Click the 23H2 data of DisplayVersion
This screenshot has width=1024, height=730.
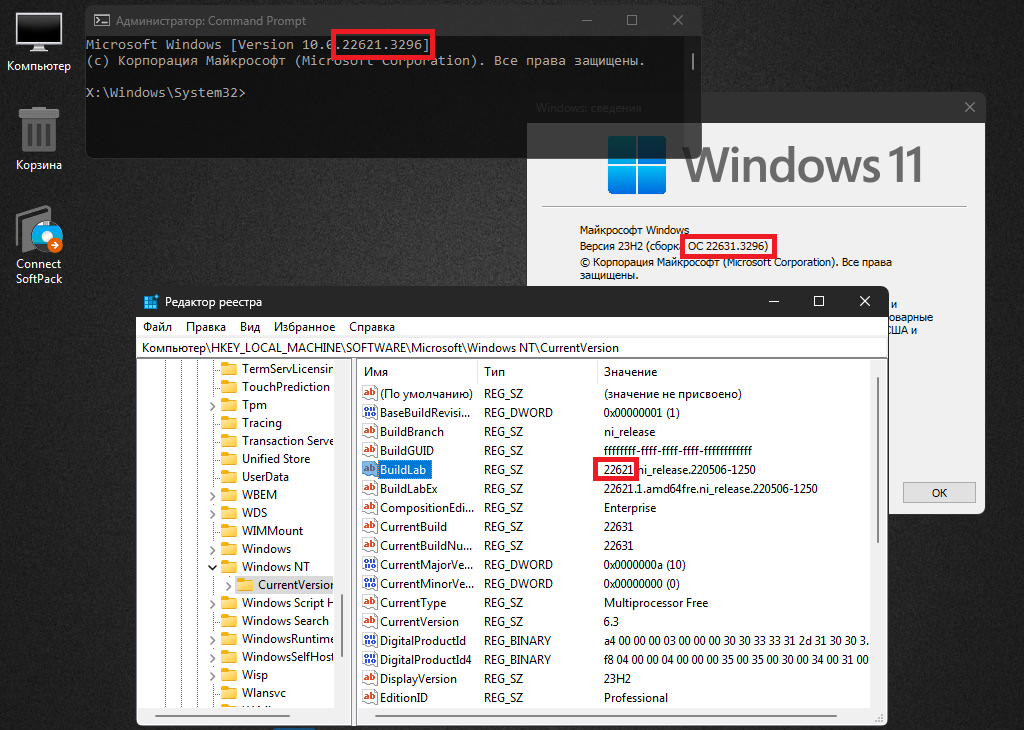point(617,678)
